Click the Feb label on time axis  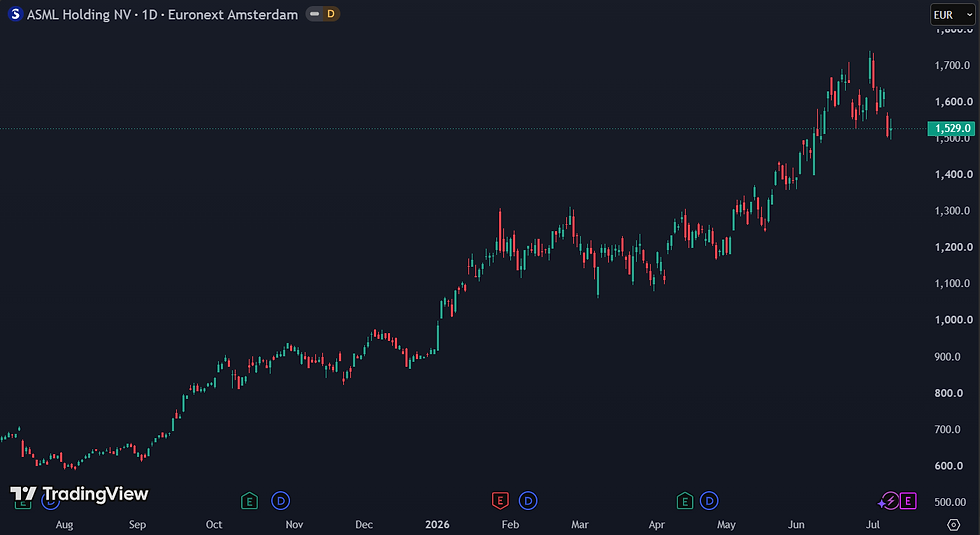[x=510, y=524]
